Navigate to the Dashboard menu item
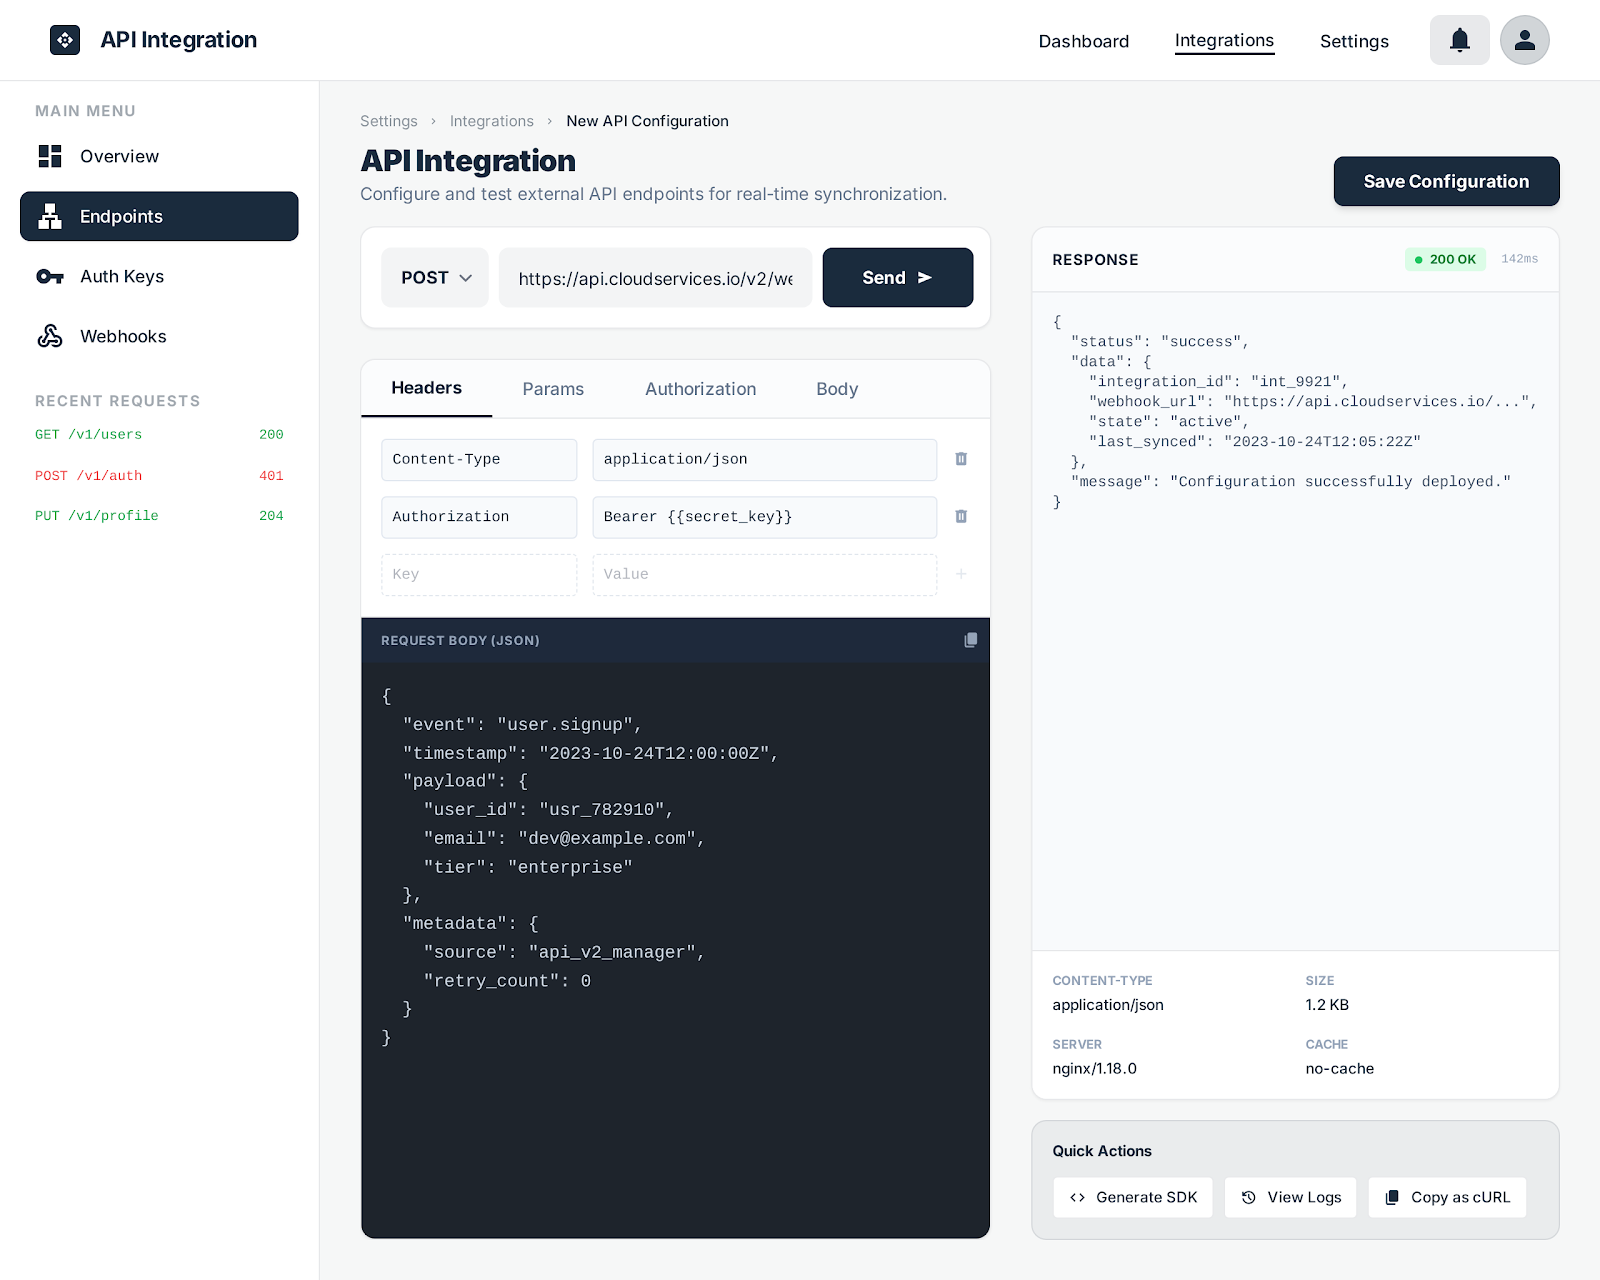Viewport: 1600px width, 1280px height. pos(1084,41)
